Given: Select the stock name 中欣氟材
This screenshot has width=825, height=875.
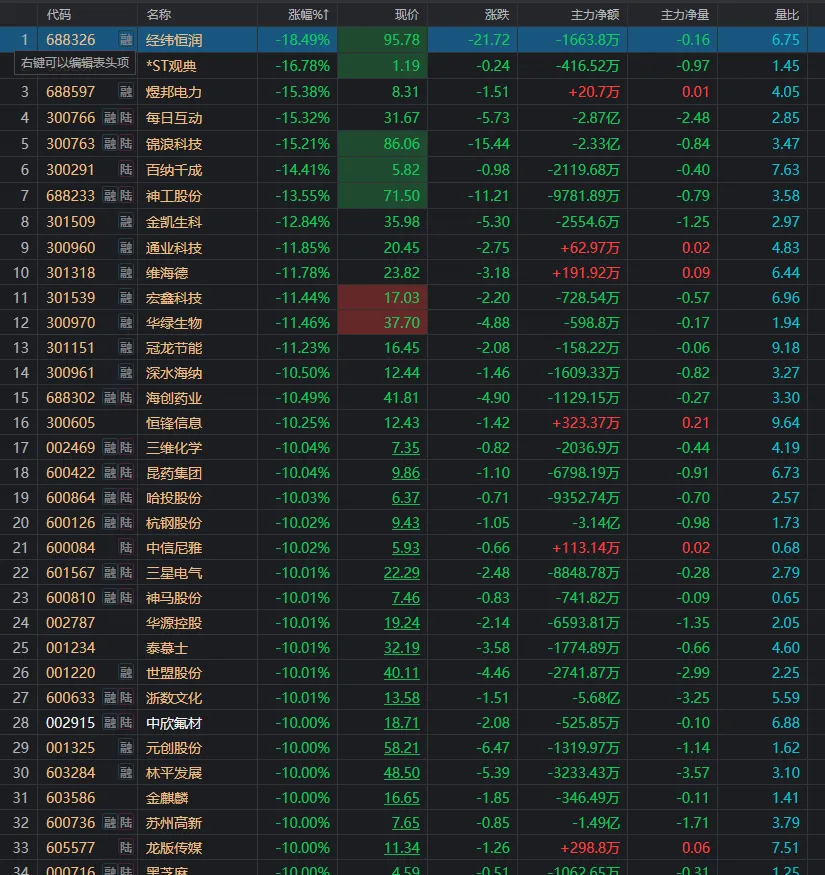Looking at the screenshot, I should click(174, 723).
